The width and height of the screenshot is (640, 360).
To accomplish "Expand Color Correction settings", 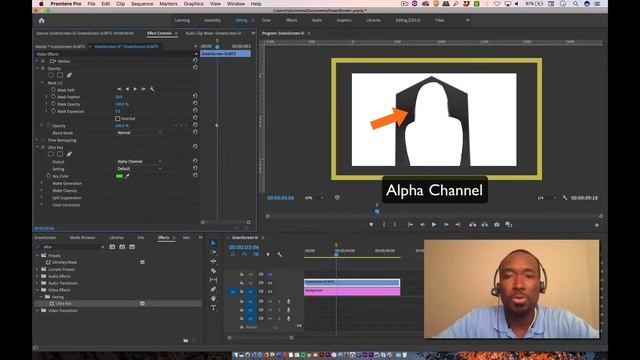I will click(42, 205).
